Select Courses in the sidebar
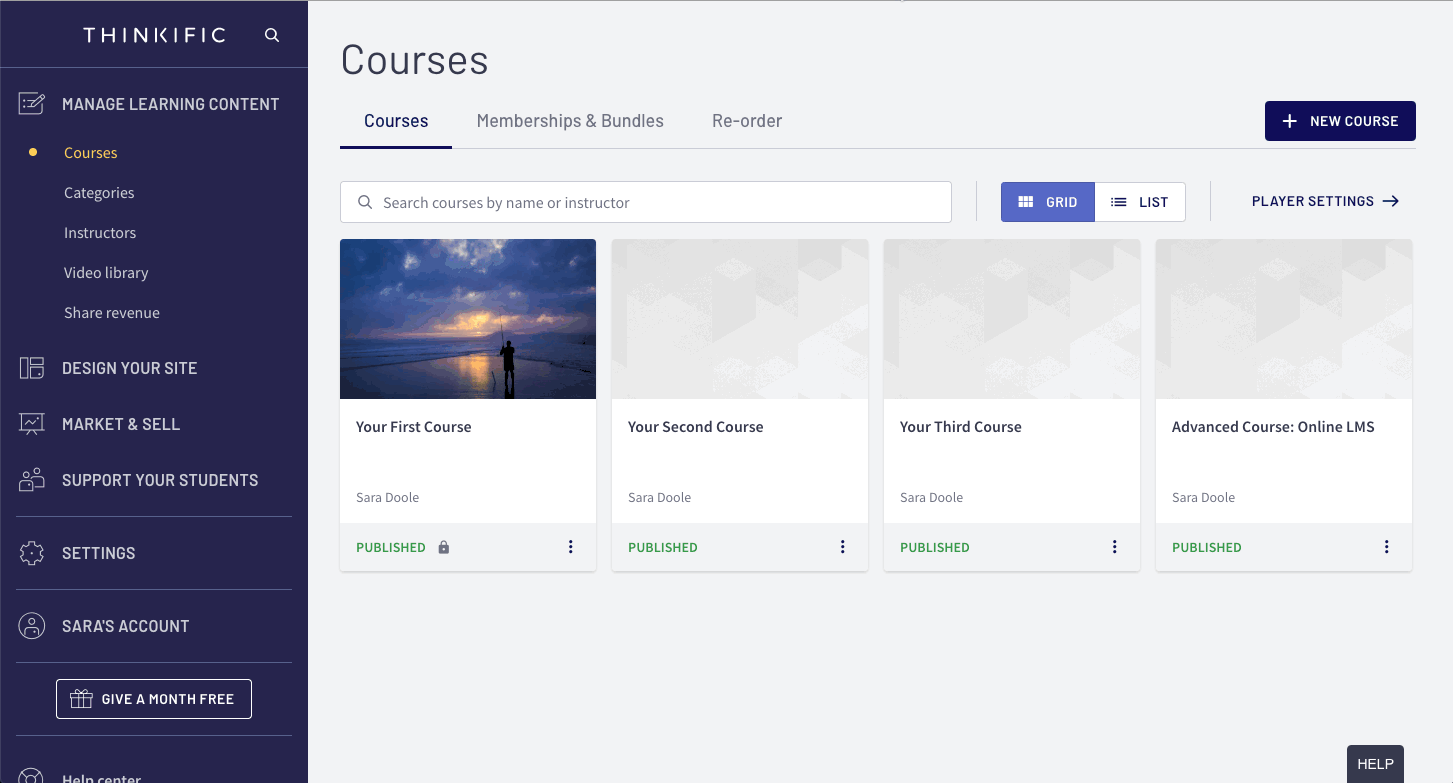The height and width of the screenshot is (783, 1453). pyautogui.click(x=91, y=153)
